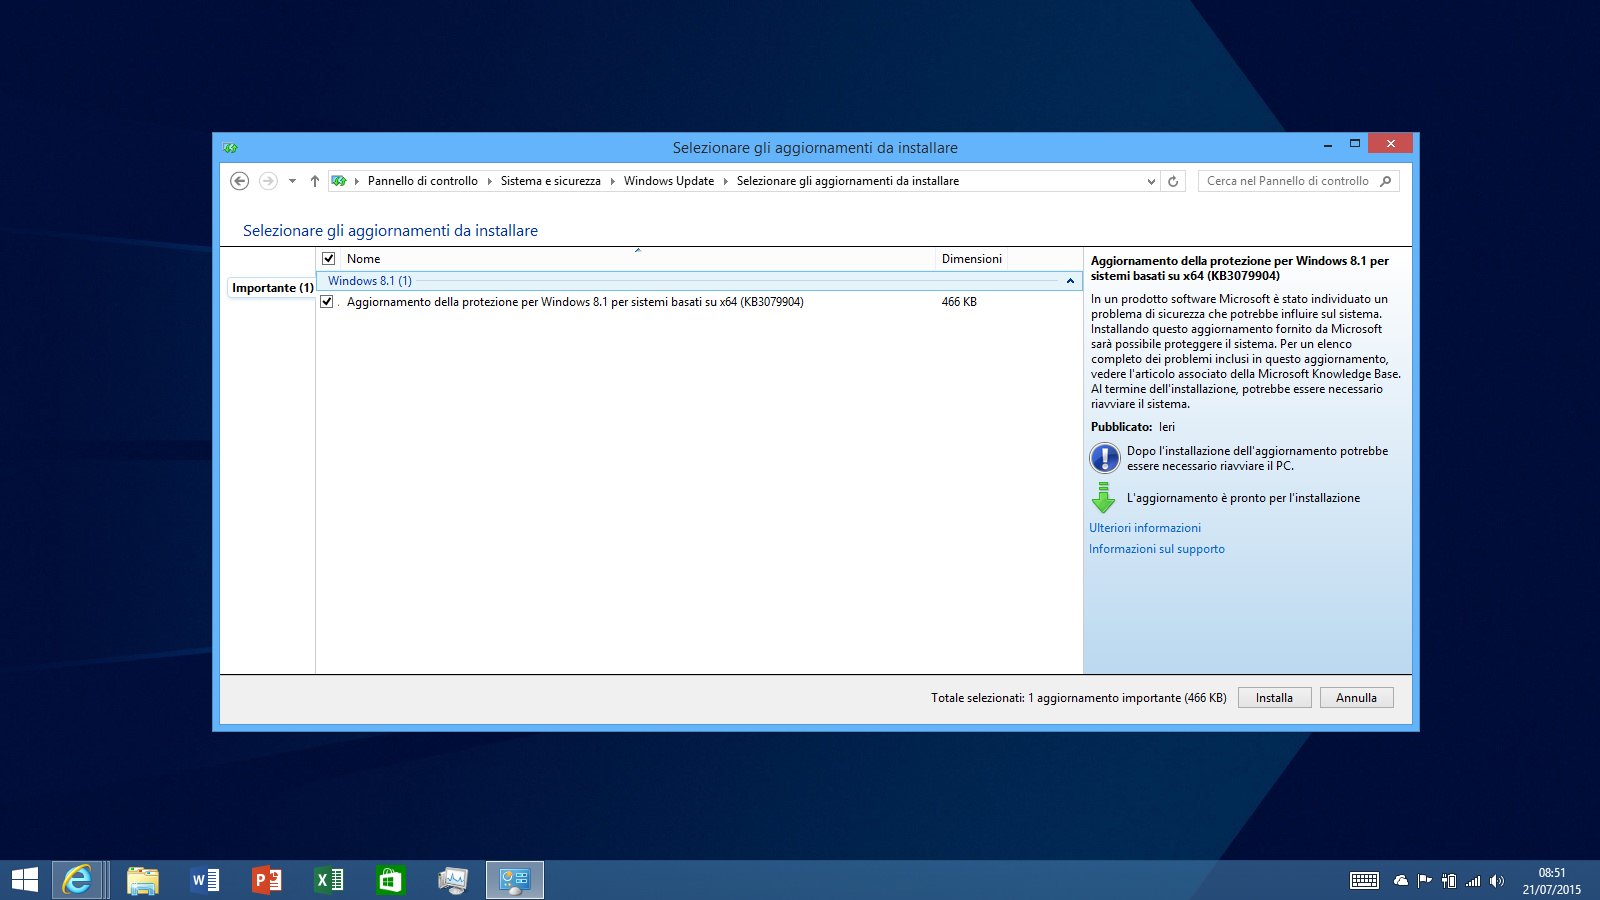Uncheck the KB3079904 update checkbox

[326, 301]
